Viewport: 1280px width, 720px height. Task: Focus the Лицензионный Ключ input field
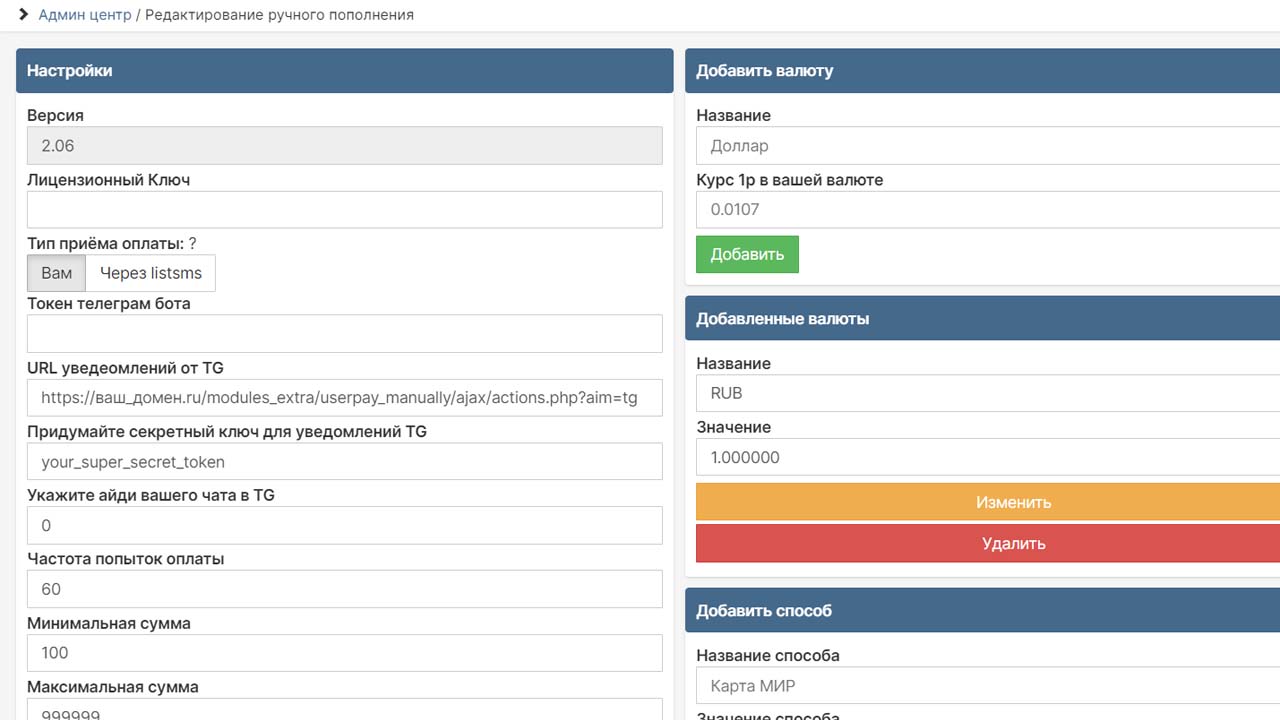tap(344, 210)
